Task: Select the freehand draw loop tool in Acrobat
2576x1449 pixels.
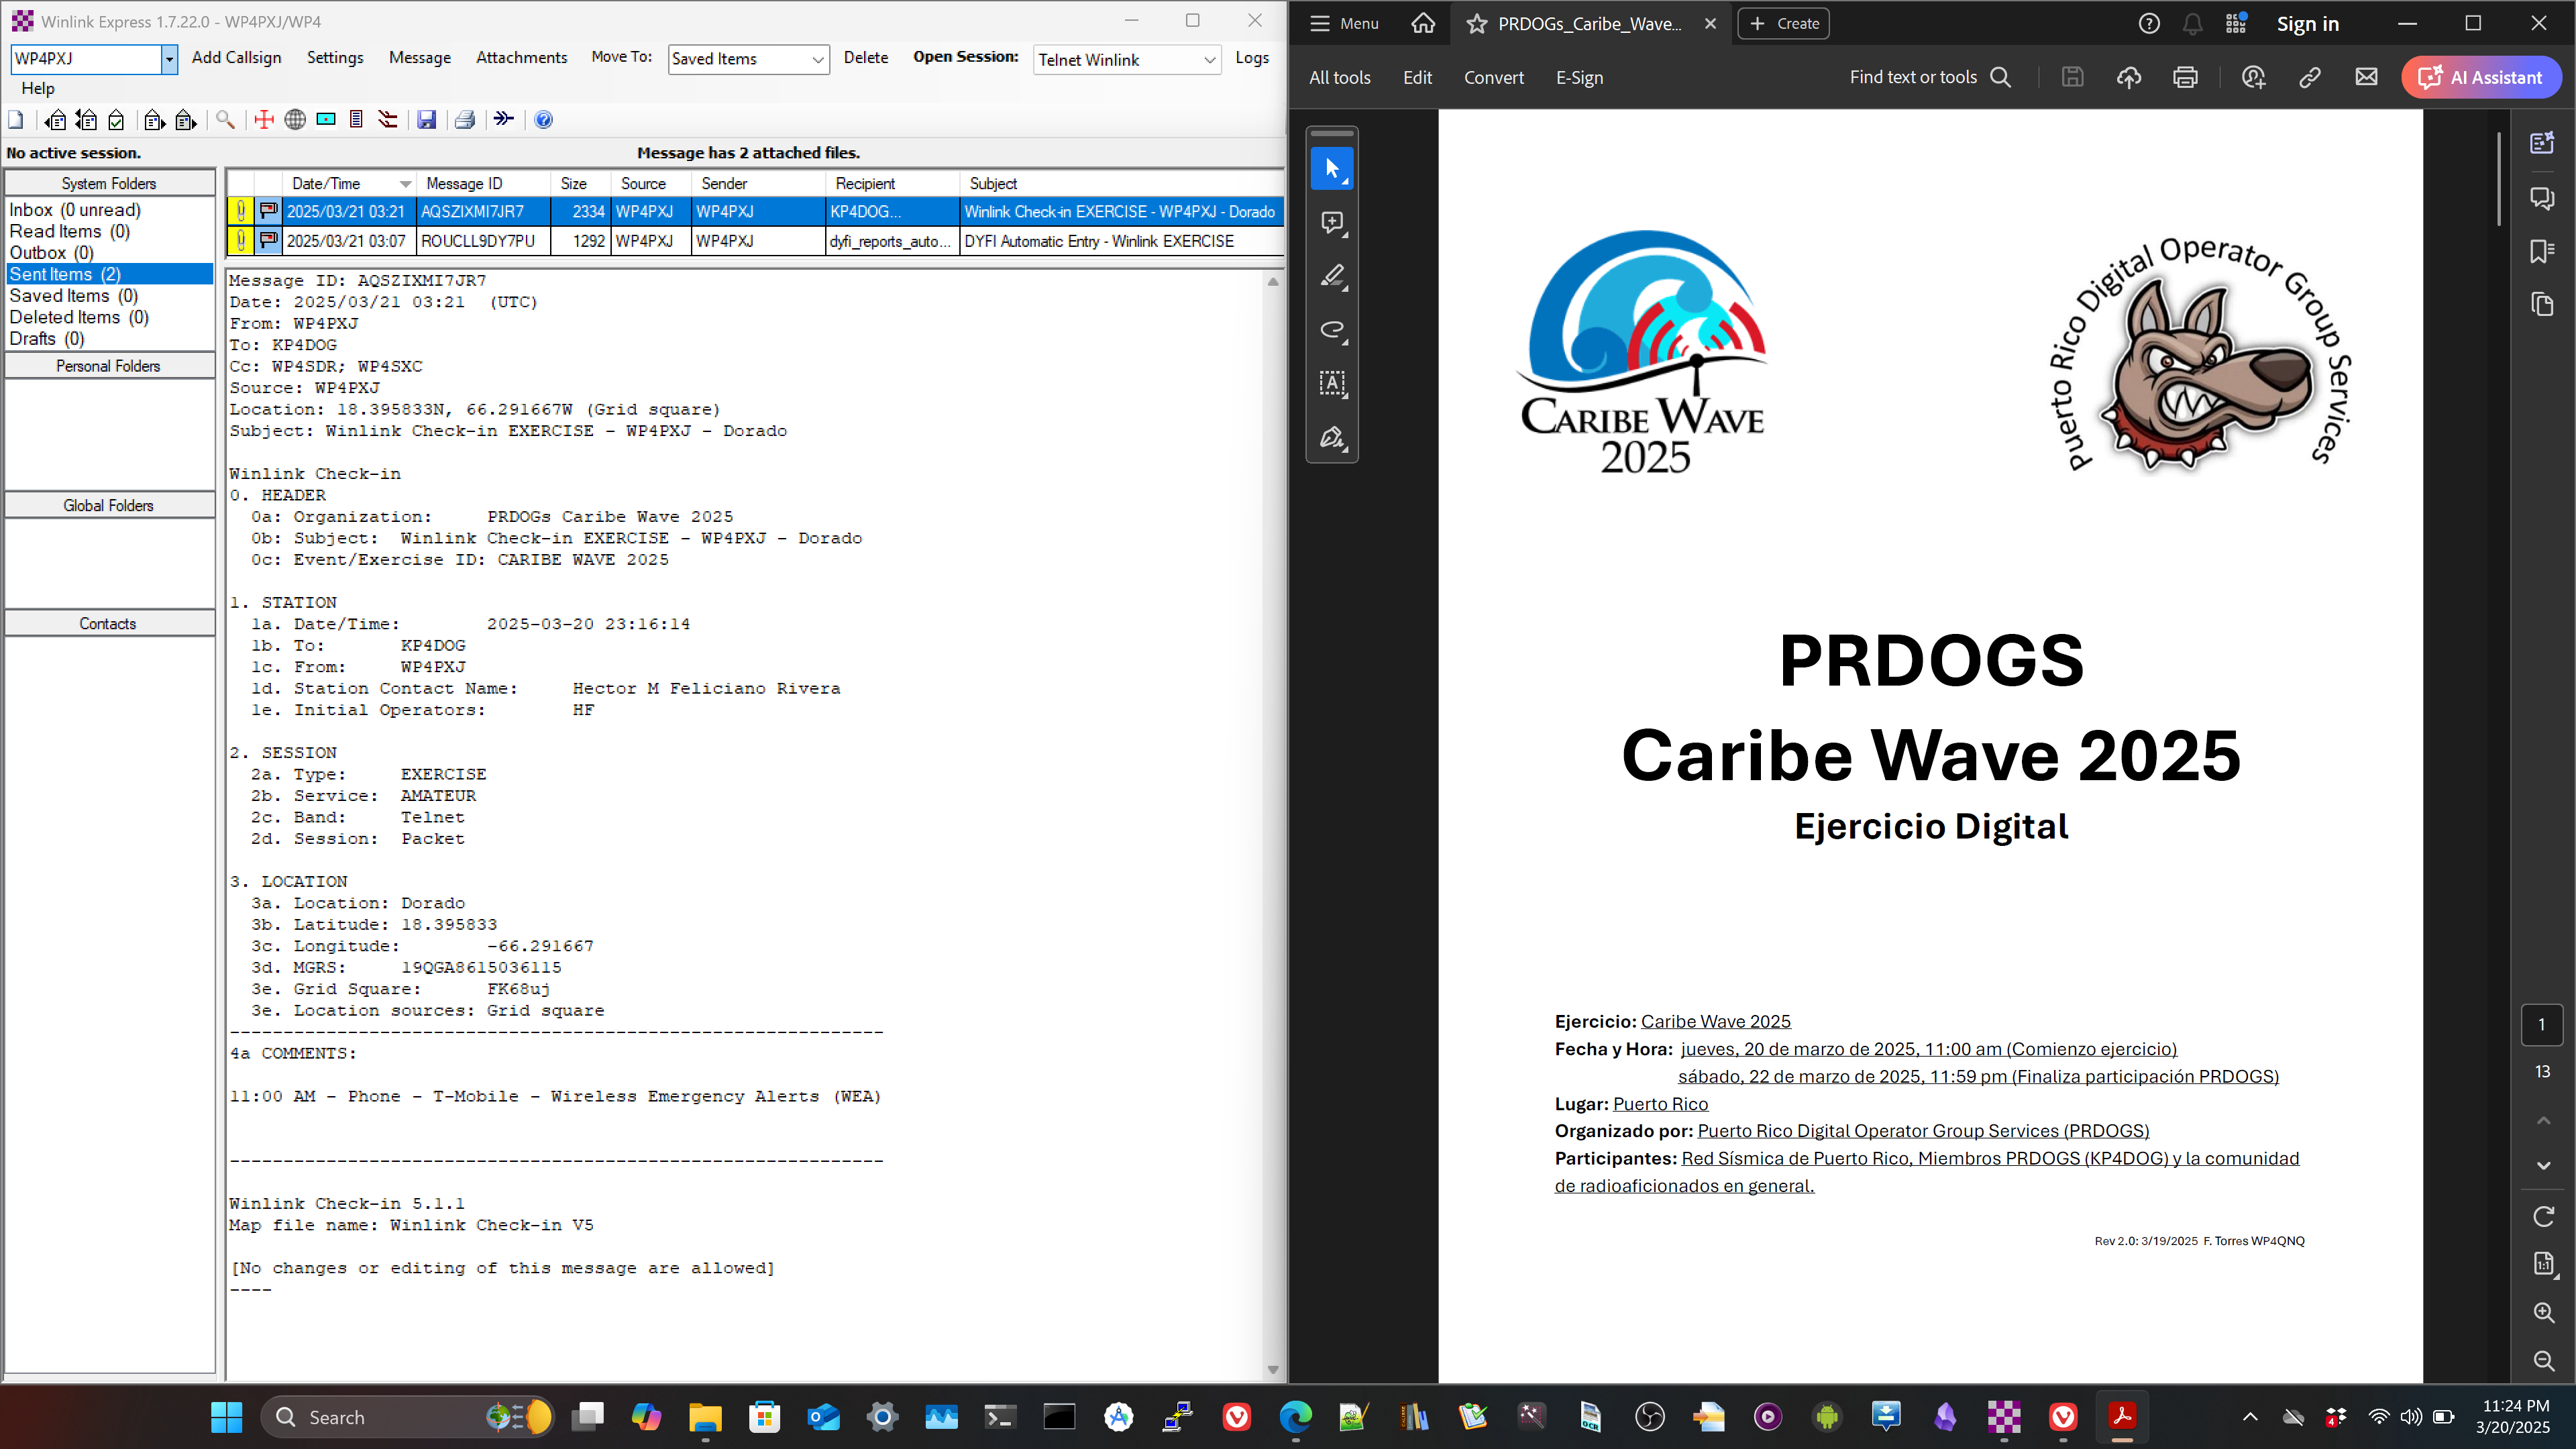Action: (x=1332, y=330)
